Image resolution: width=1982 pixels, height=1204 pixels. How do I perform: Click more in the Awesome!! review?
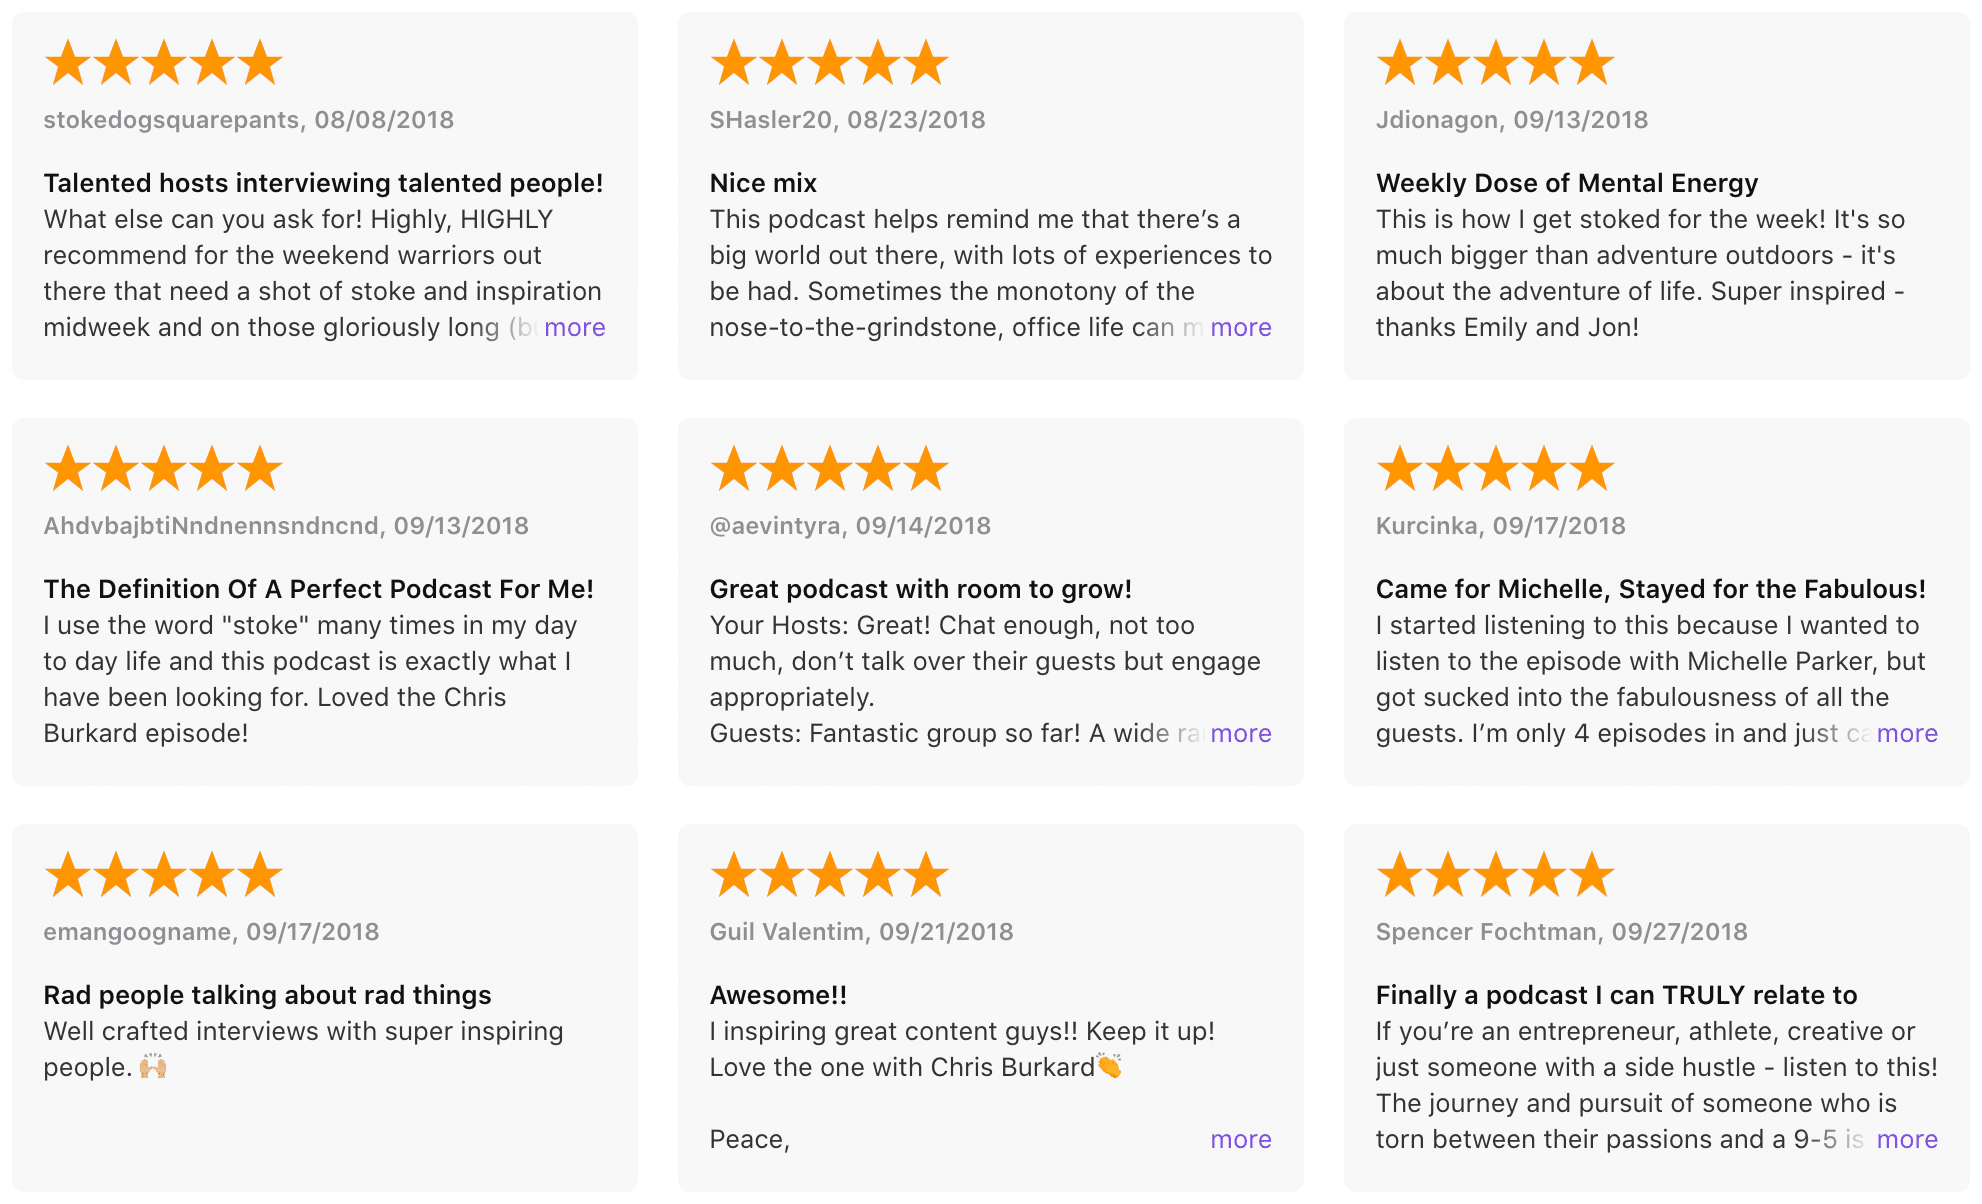point(1240,1140)
